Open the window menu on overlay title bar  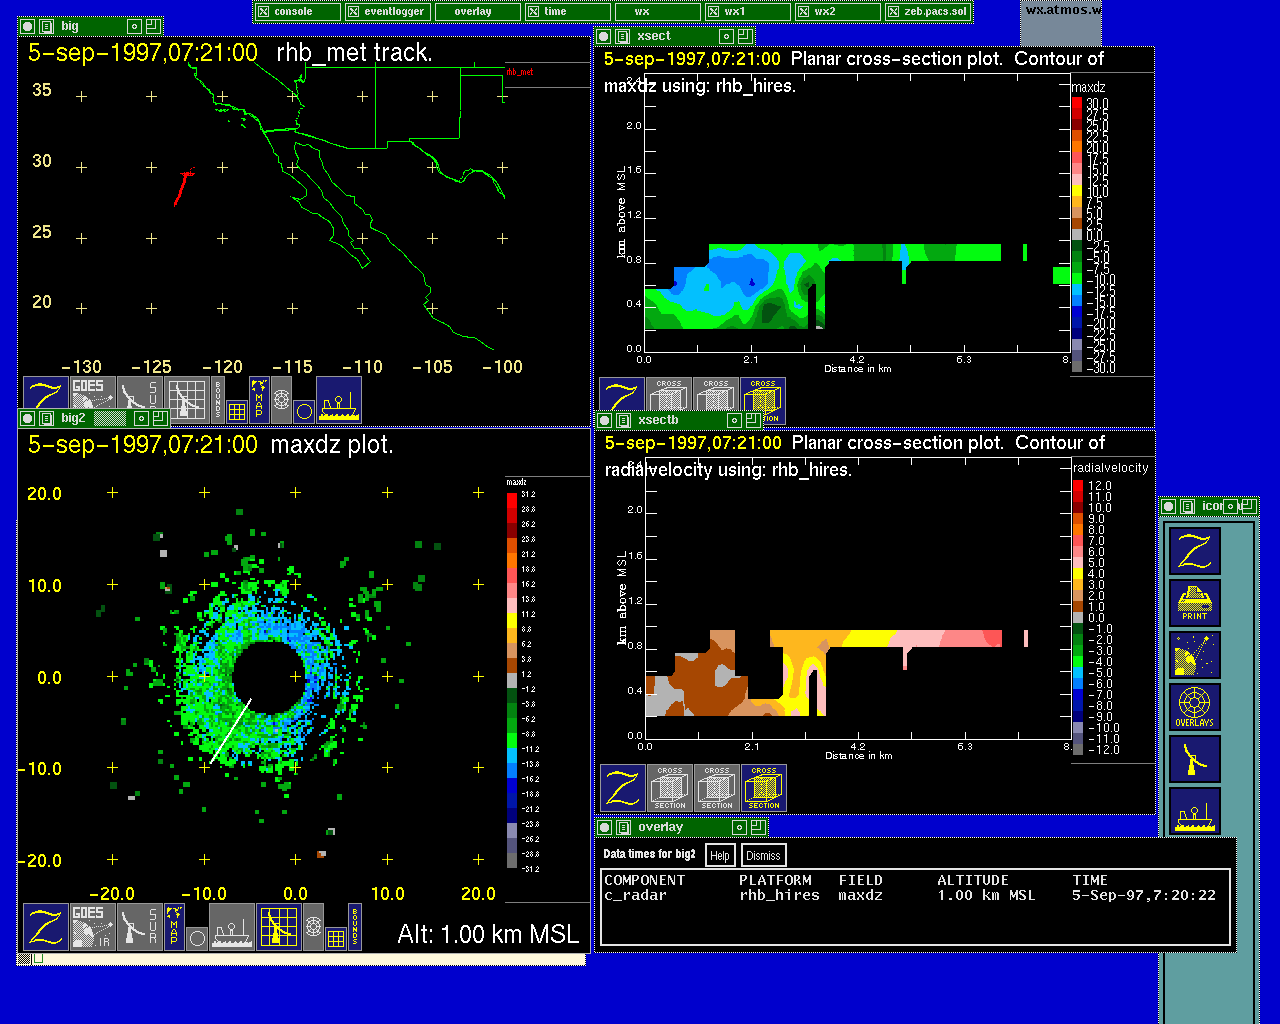pyautogui.click(x=623, y=827)
